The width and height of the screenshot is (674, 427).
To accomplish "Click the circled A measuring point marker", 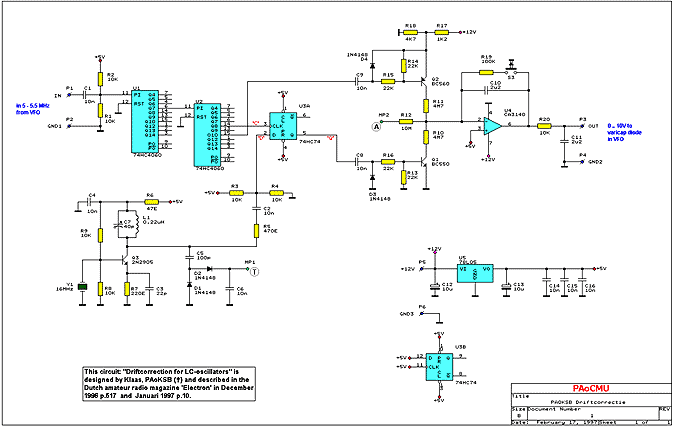I will click(376, 127).
